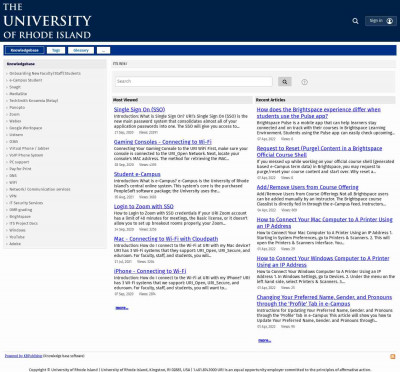Open Login to Zoom with SSO article
400x372 pixels.
point(144,206)
